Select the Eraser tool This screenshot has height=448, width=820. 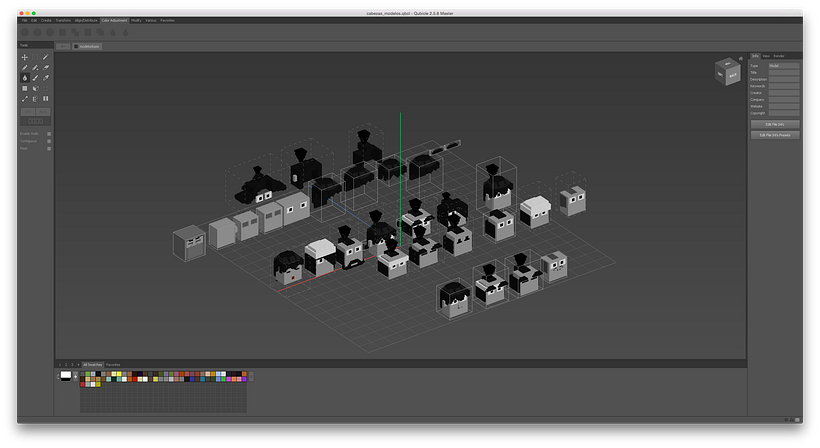click(45, 67)
